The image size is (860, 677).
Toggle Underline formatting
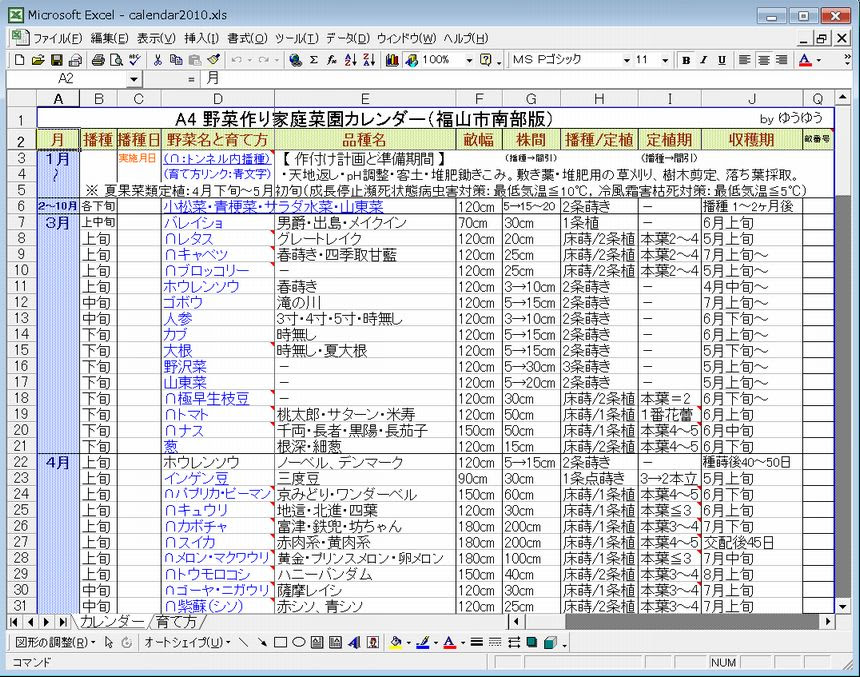tap(722, 60)
